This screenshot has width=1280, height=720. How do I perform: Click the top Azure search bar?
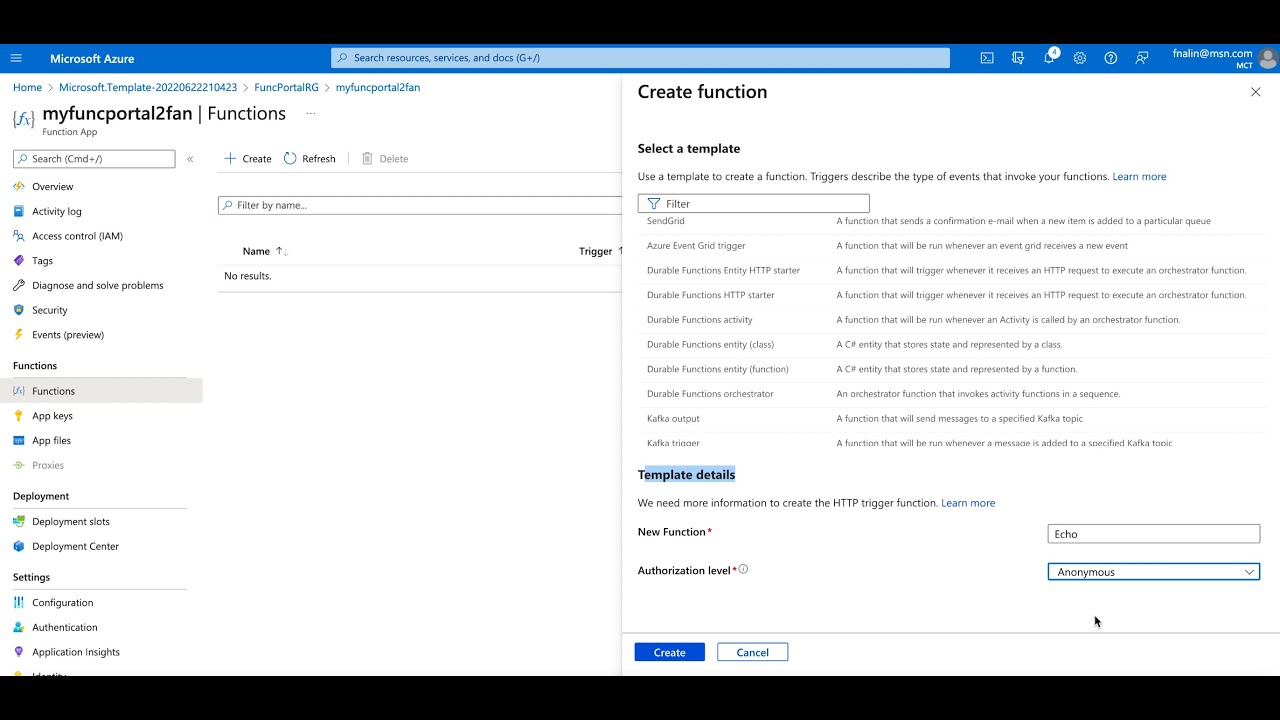pos(640,58)
